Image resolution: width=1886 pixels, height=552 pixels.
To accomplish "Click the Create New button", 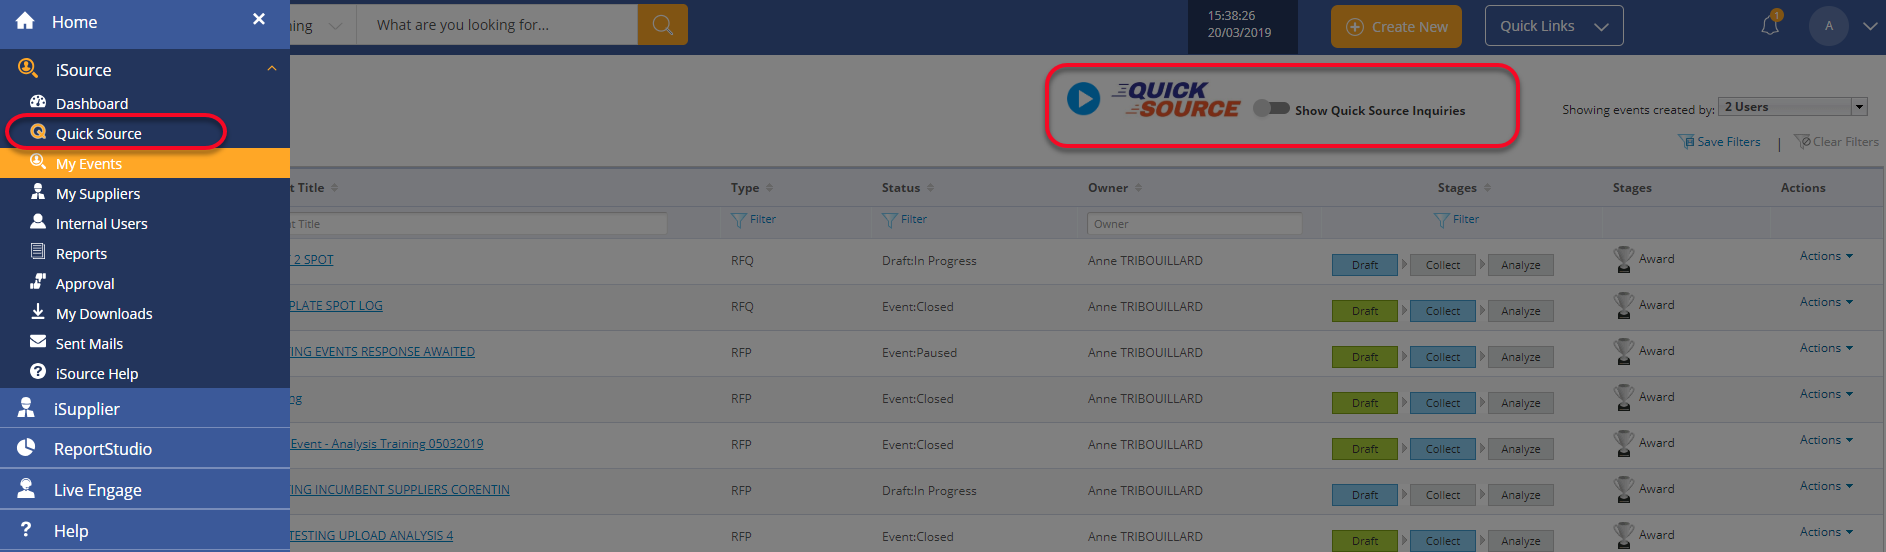I will pos(1396,26).
